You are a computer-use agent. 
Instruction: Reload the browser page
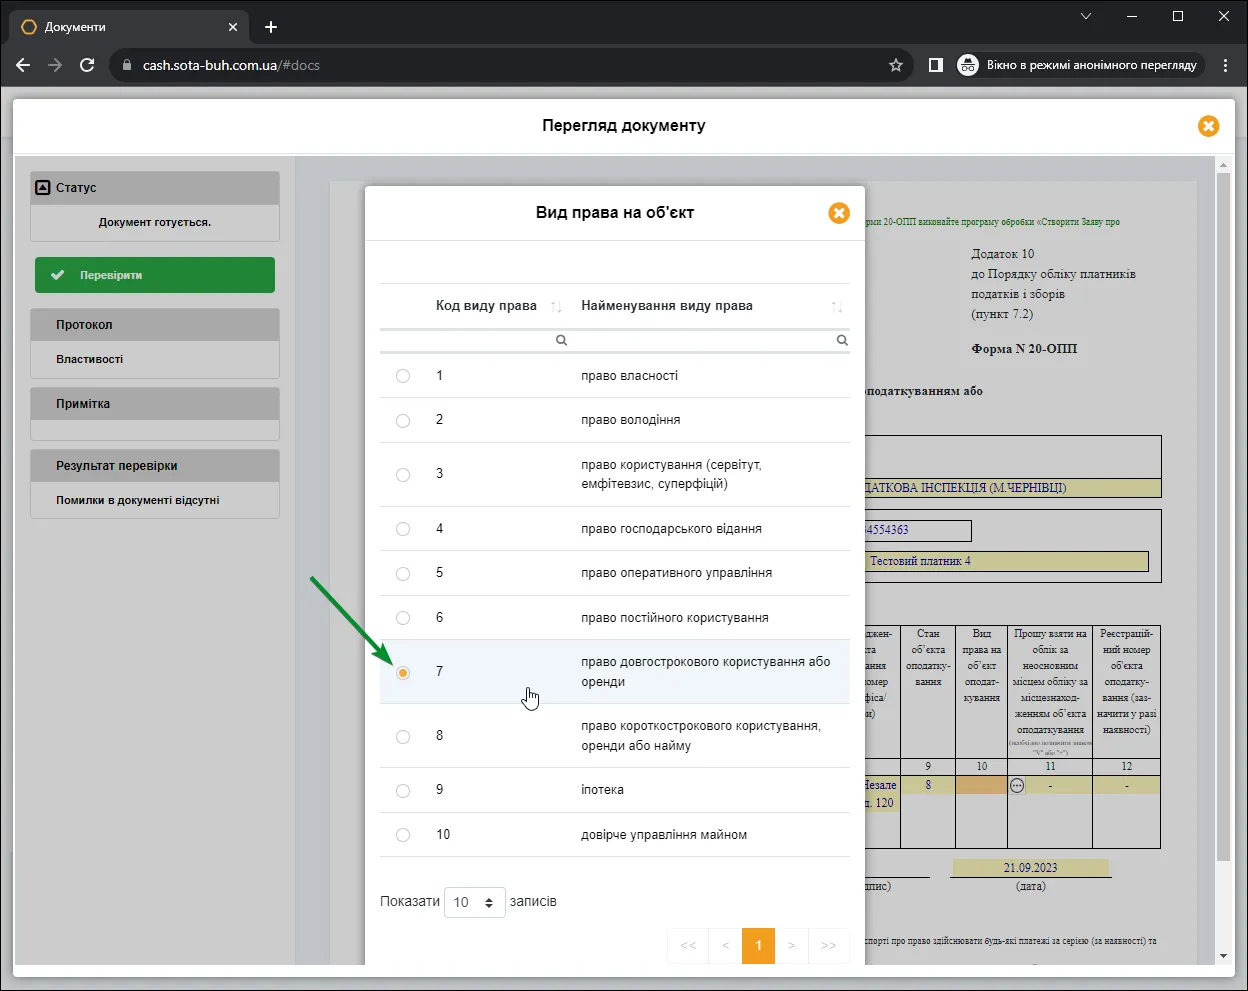tap(87, 65)
